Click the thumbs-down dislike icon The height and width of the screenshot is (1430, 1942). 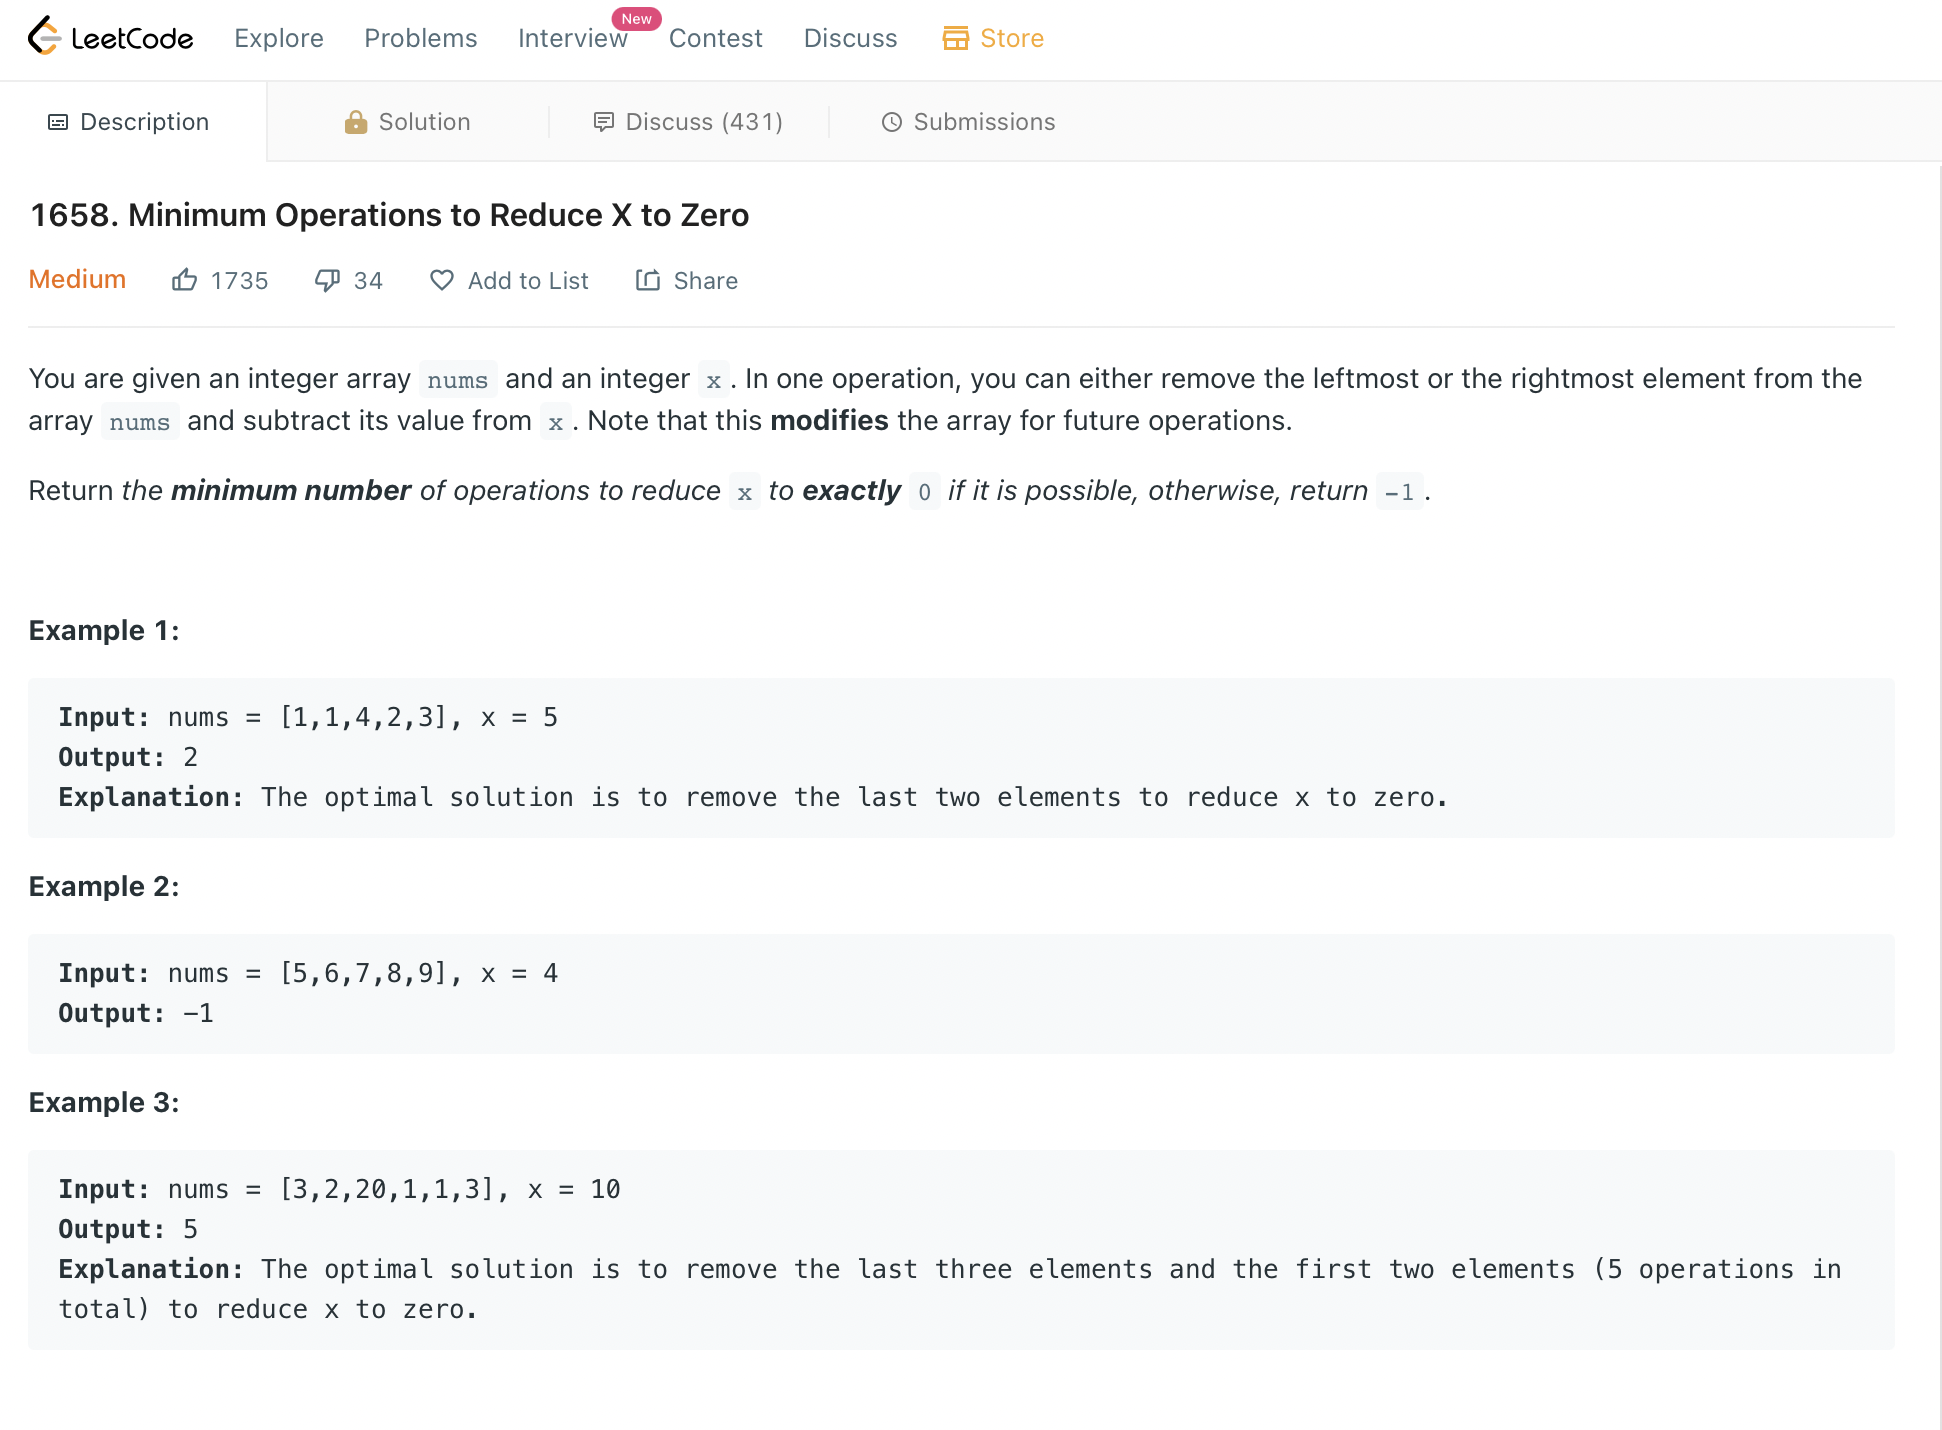pos(327,280)
